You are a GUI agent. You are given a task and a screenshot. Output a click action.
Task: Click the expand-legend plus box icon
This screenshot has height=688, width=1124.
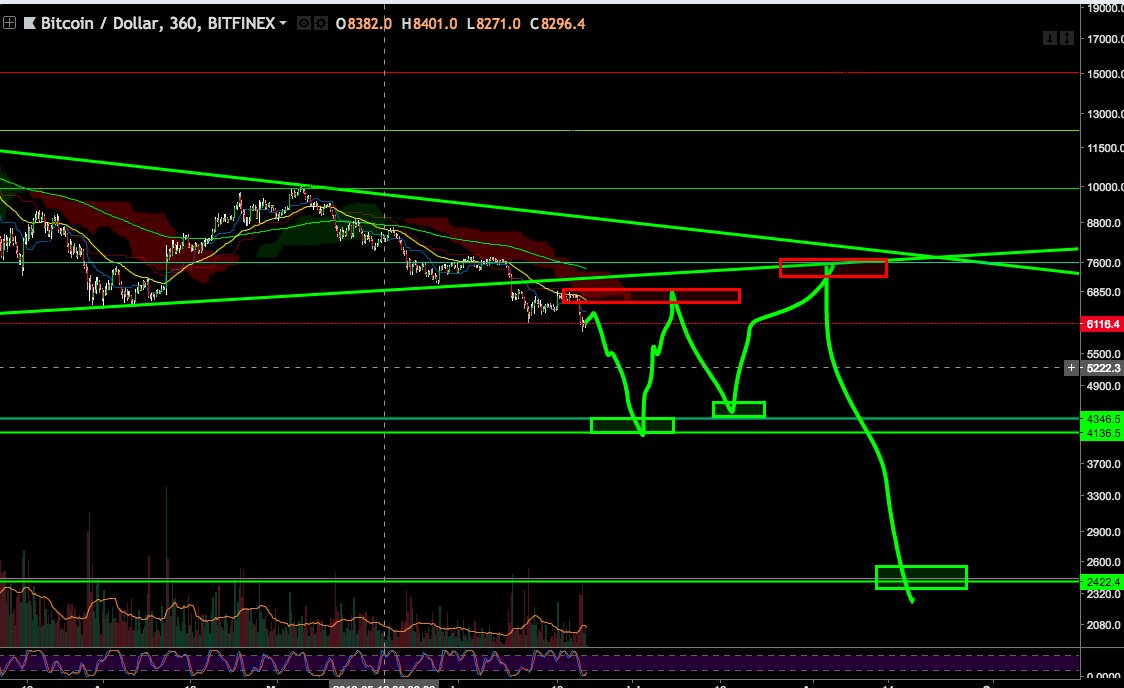[x=9, y=23]
